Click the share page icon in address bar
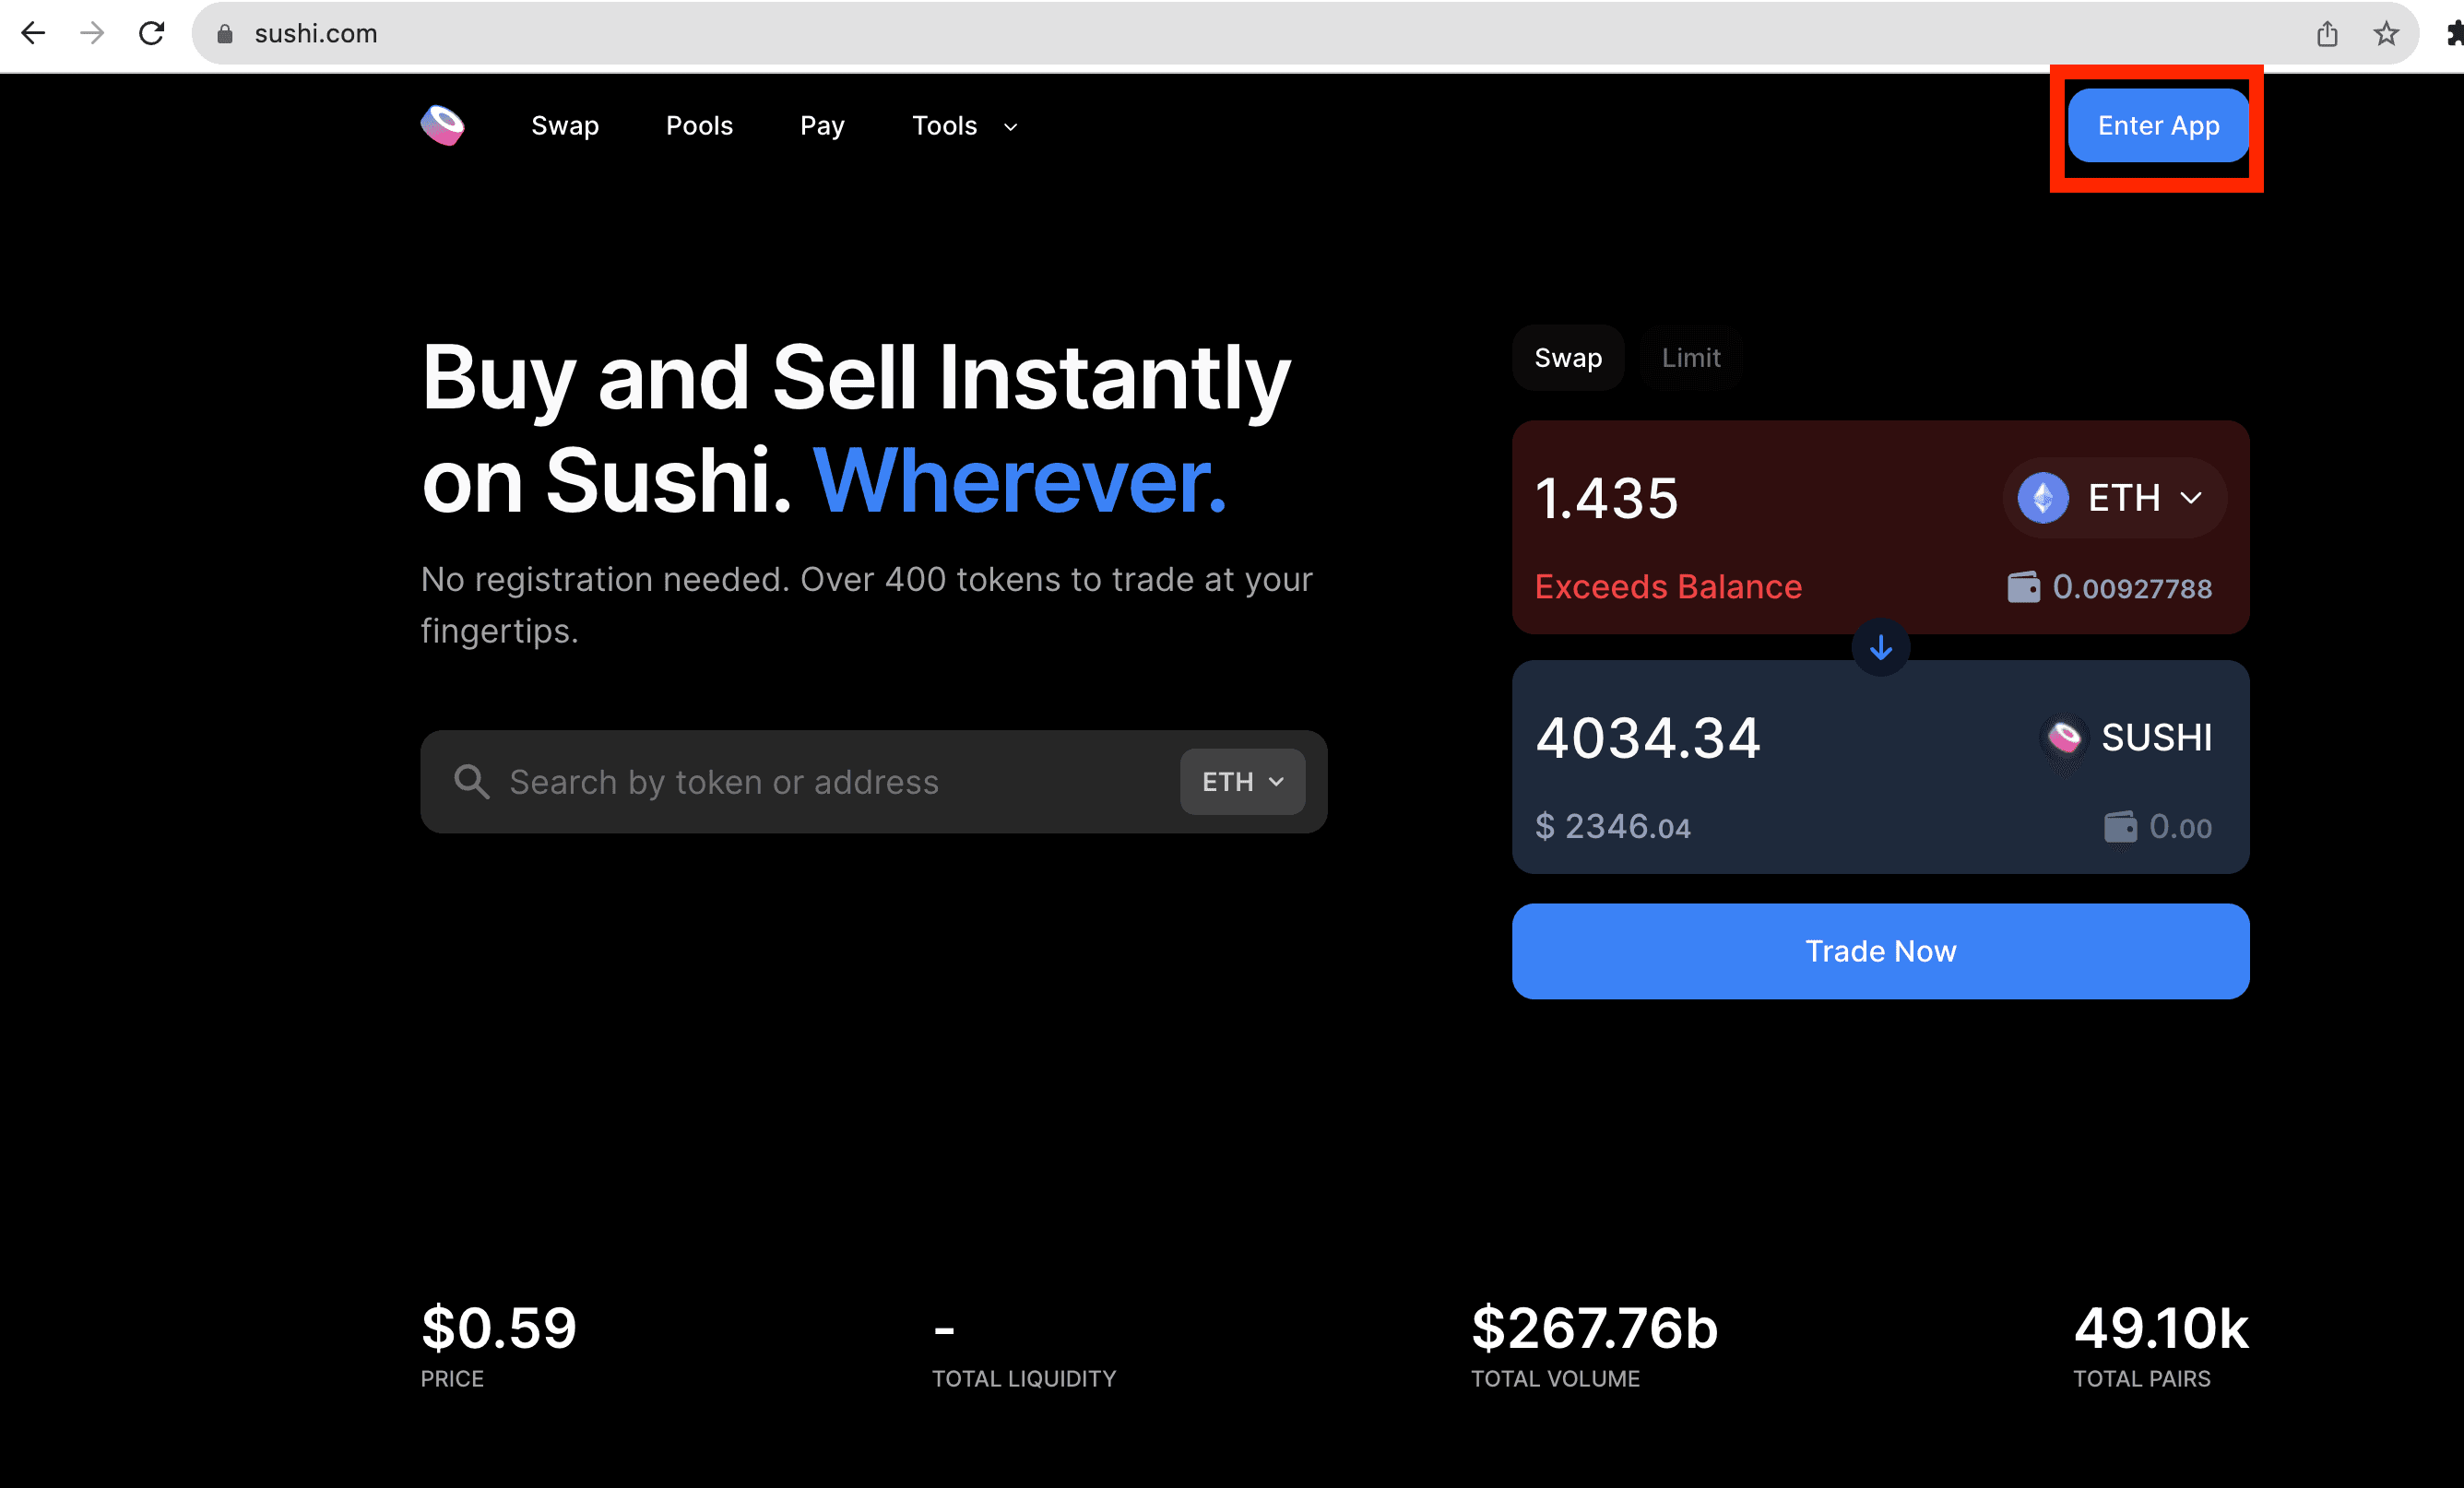The width and height of the screenshot is (2464, 1488). (2327, 34)
